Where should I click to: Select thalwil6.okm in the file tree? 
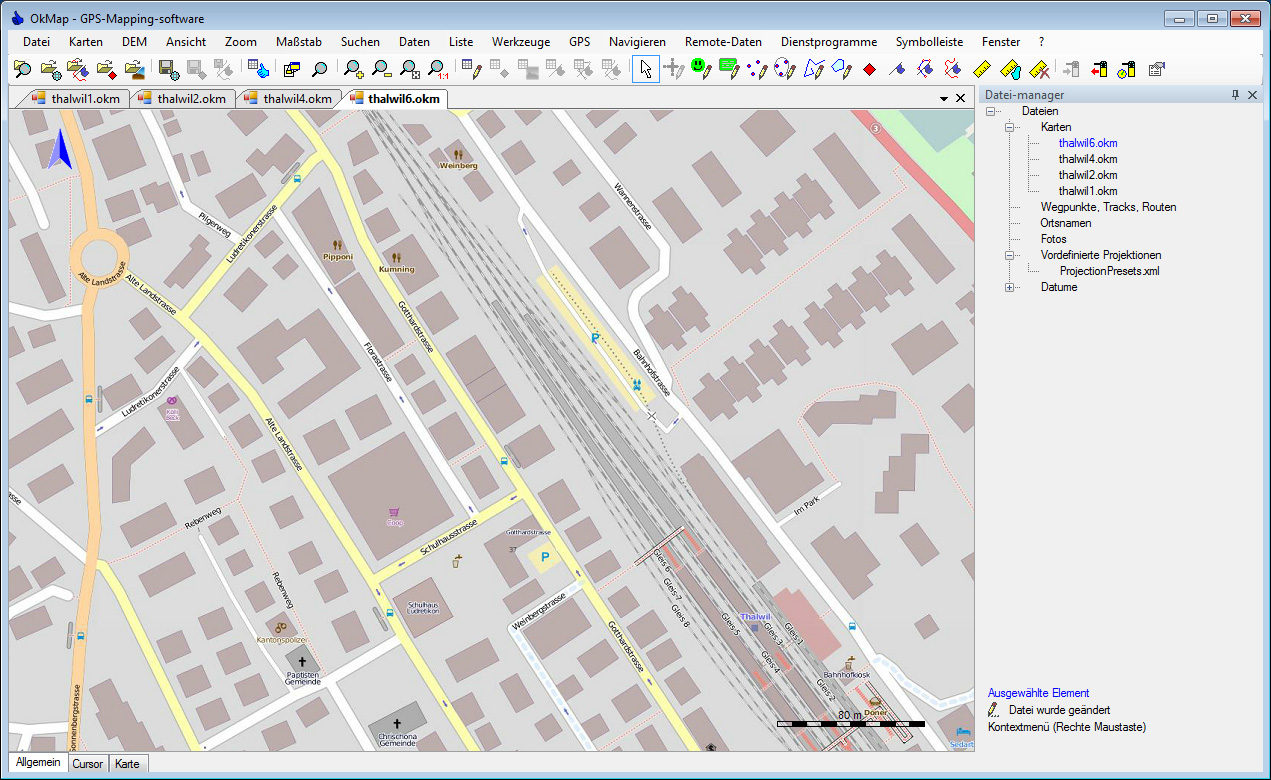[1088, 144]
